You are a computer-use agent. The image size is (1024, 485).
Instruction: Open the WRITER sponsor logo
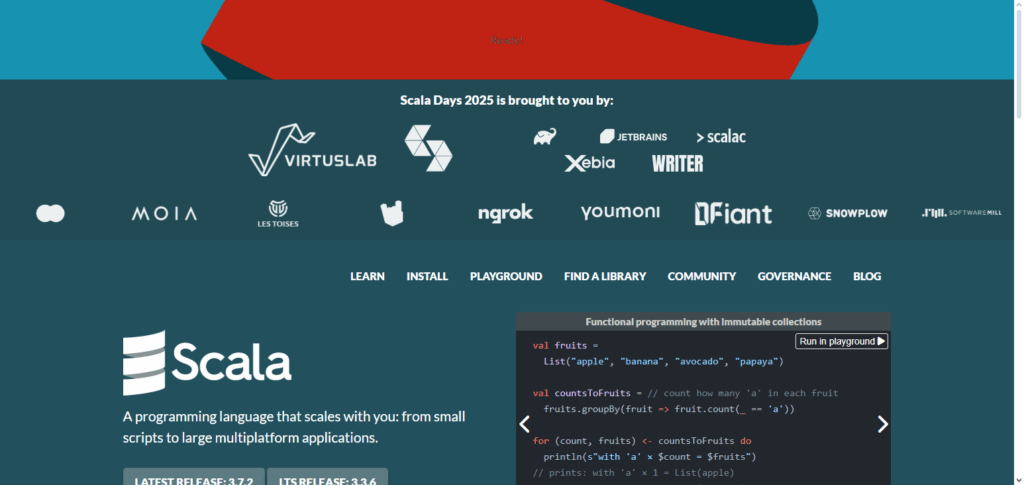677,163
